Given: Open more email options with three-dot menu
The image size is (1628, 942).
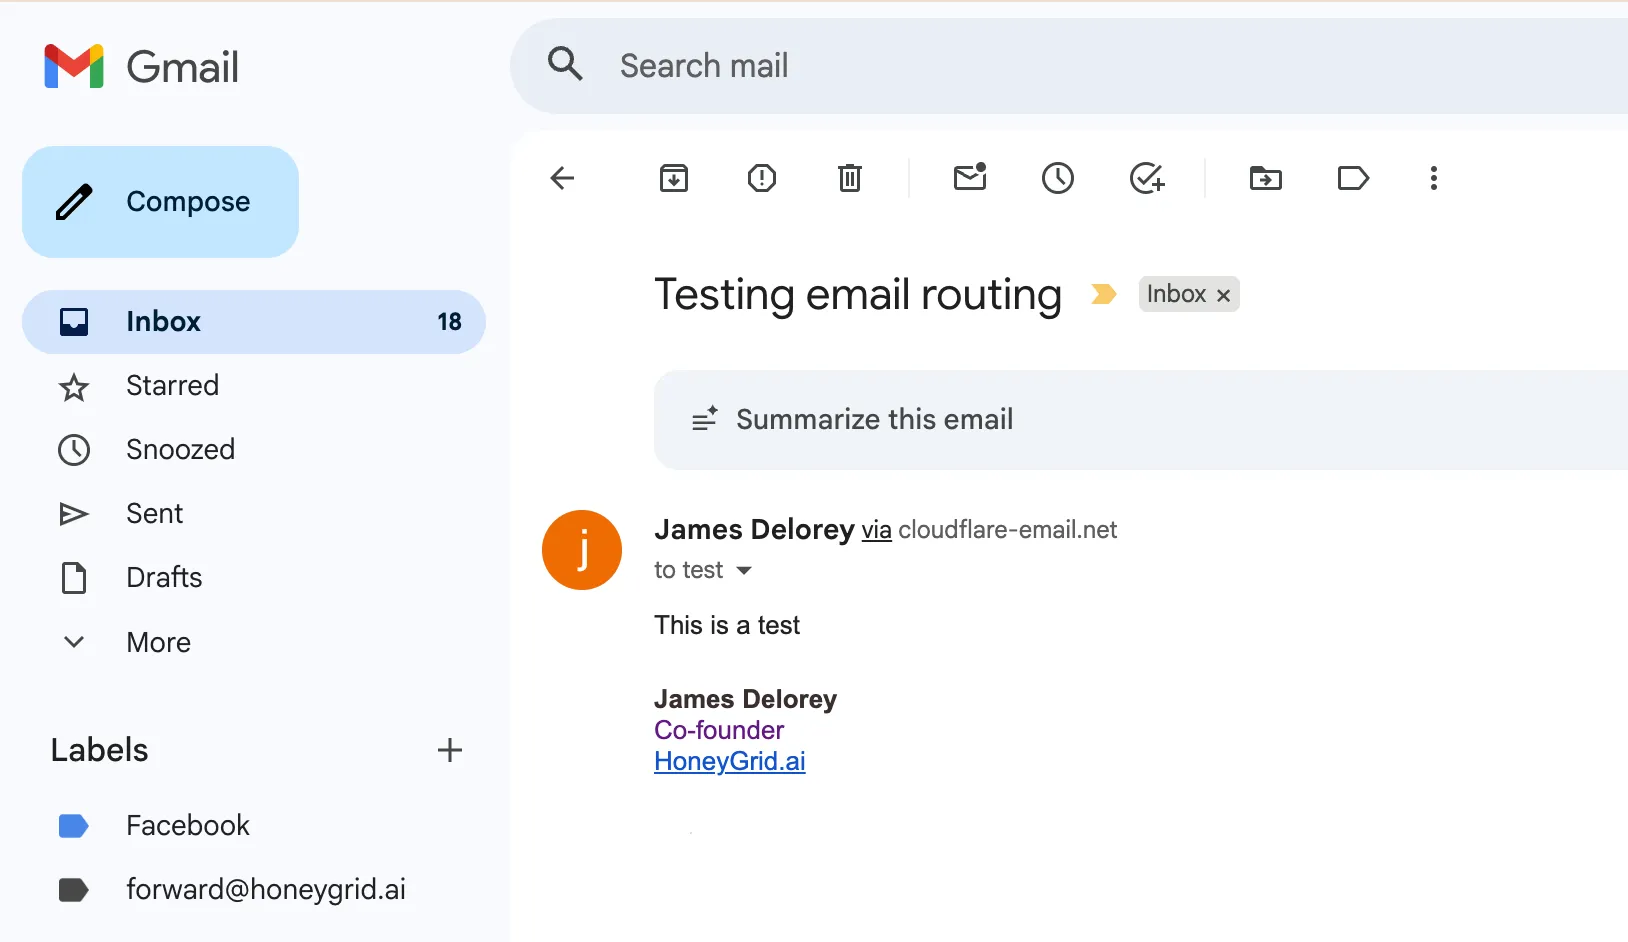Looking at the screenshot, I should (x=1434, y=178).
